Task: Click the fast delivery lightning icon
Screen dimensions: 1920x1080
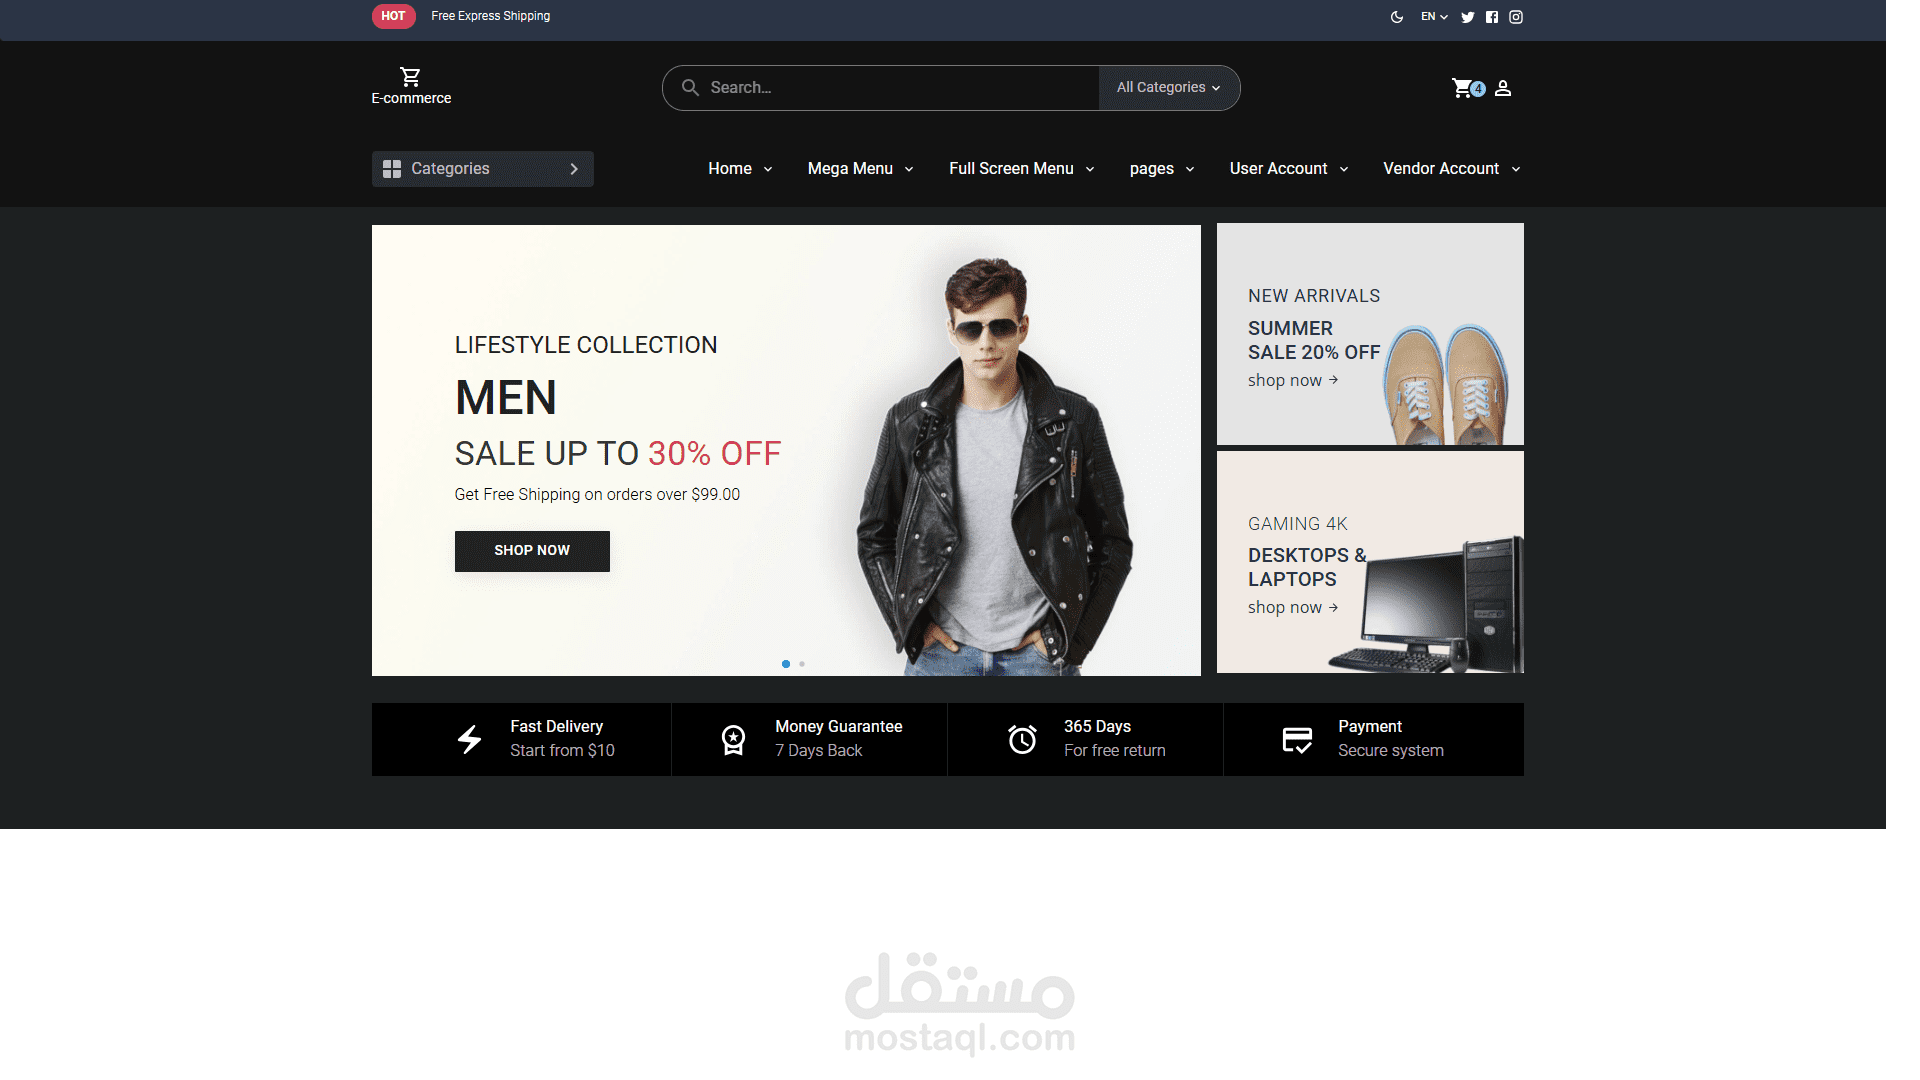Action: [469, 737]
